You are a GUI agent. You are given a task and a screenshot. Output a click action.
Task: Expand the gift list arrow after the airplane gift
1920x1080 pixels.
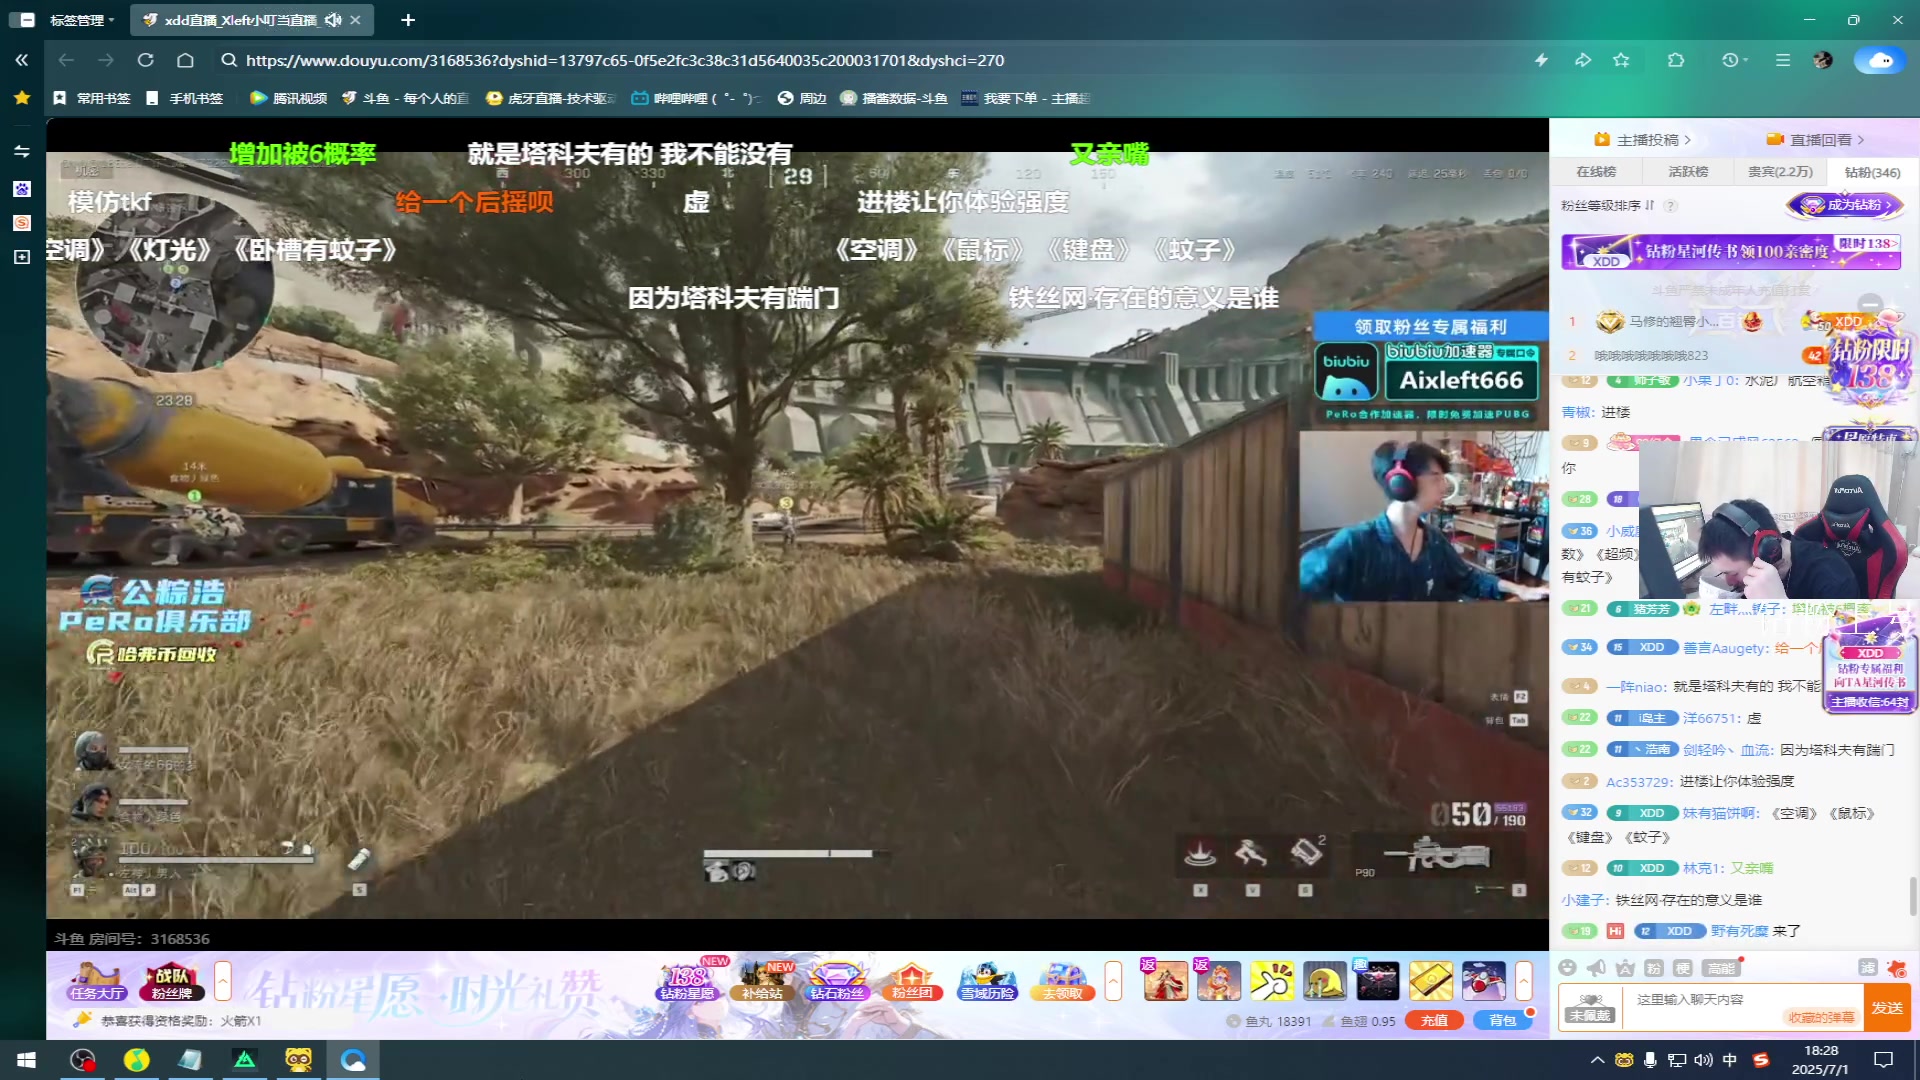tap(1524, 981)
